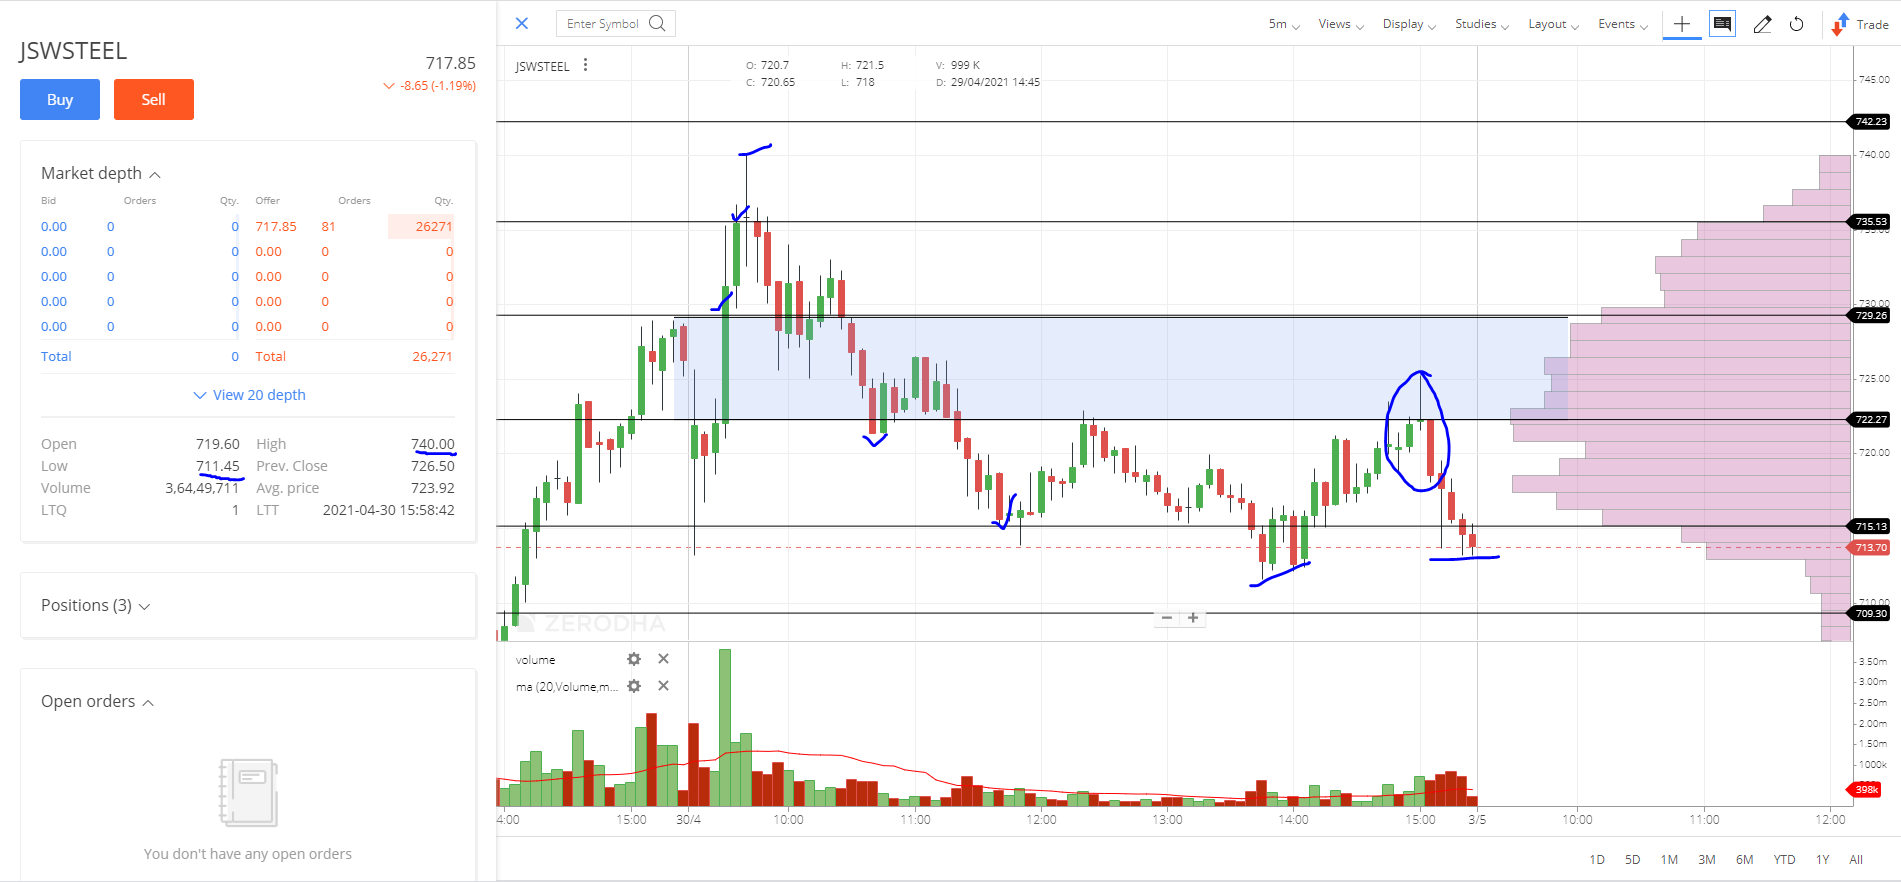The height and width of the screenshot is (882, 1901).
Task: Click the Total offer quantity 26,271
Action: tap(433, 357)
